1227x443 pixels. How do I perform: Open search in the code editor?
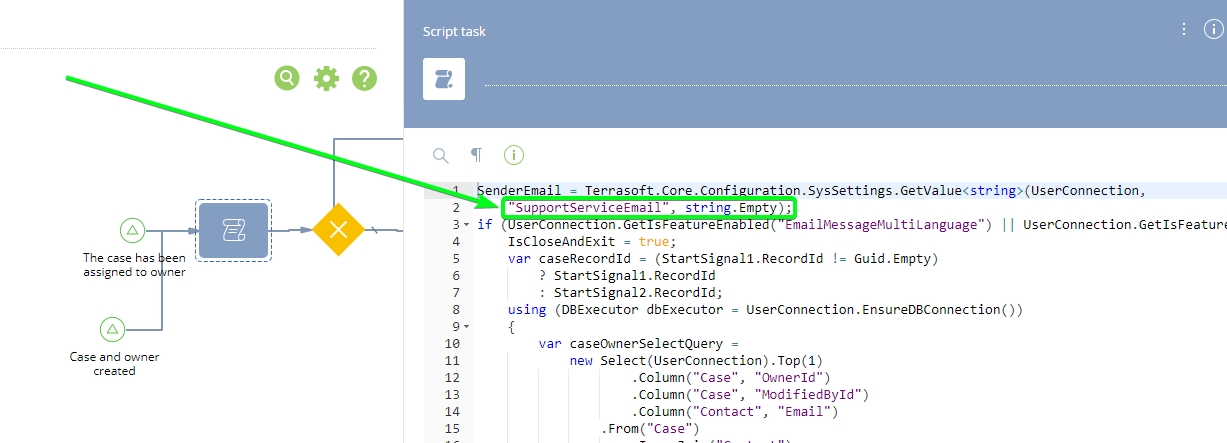click(440, 155)
